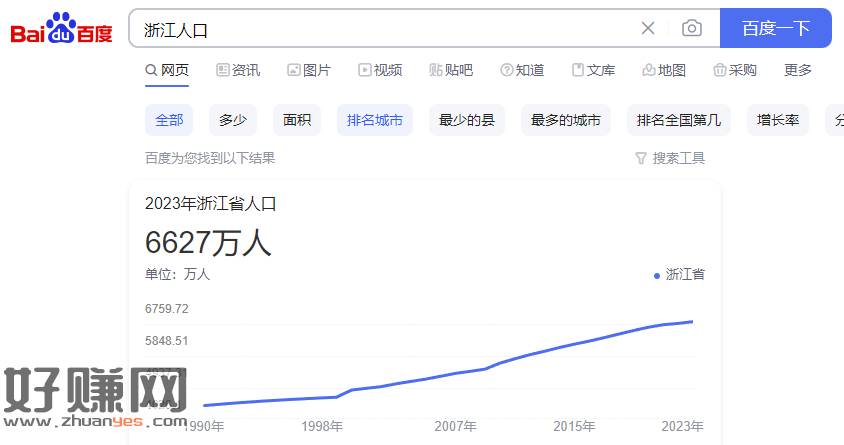This screenshot has height=445, width=844.
Task: Go to the 视频 video tab
Action: pos(380,70)
